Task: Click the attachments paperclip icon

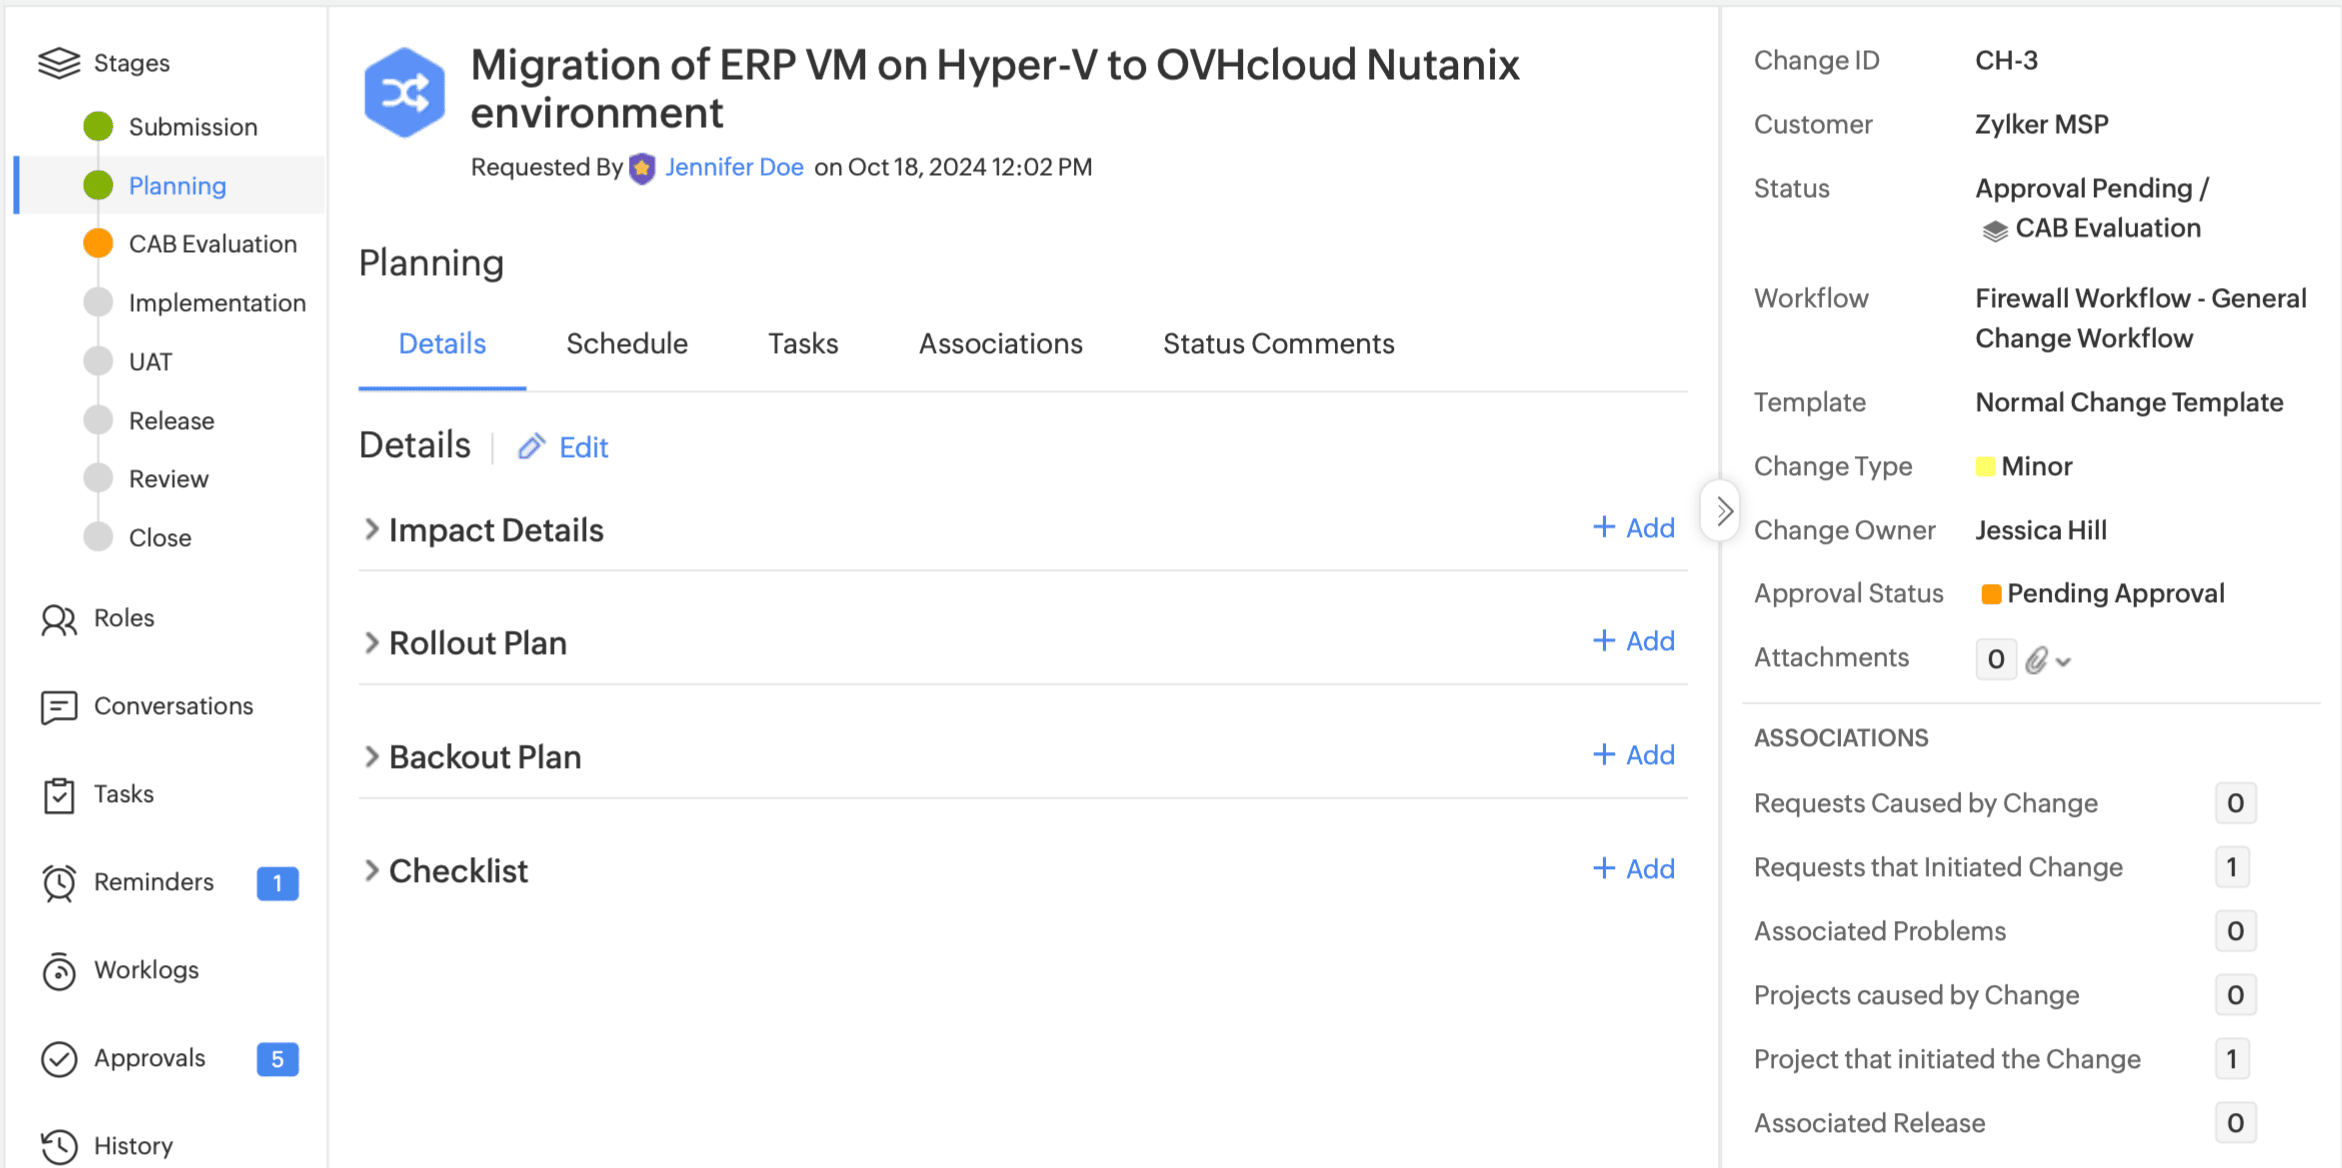Action: click(2037, 660)
